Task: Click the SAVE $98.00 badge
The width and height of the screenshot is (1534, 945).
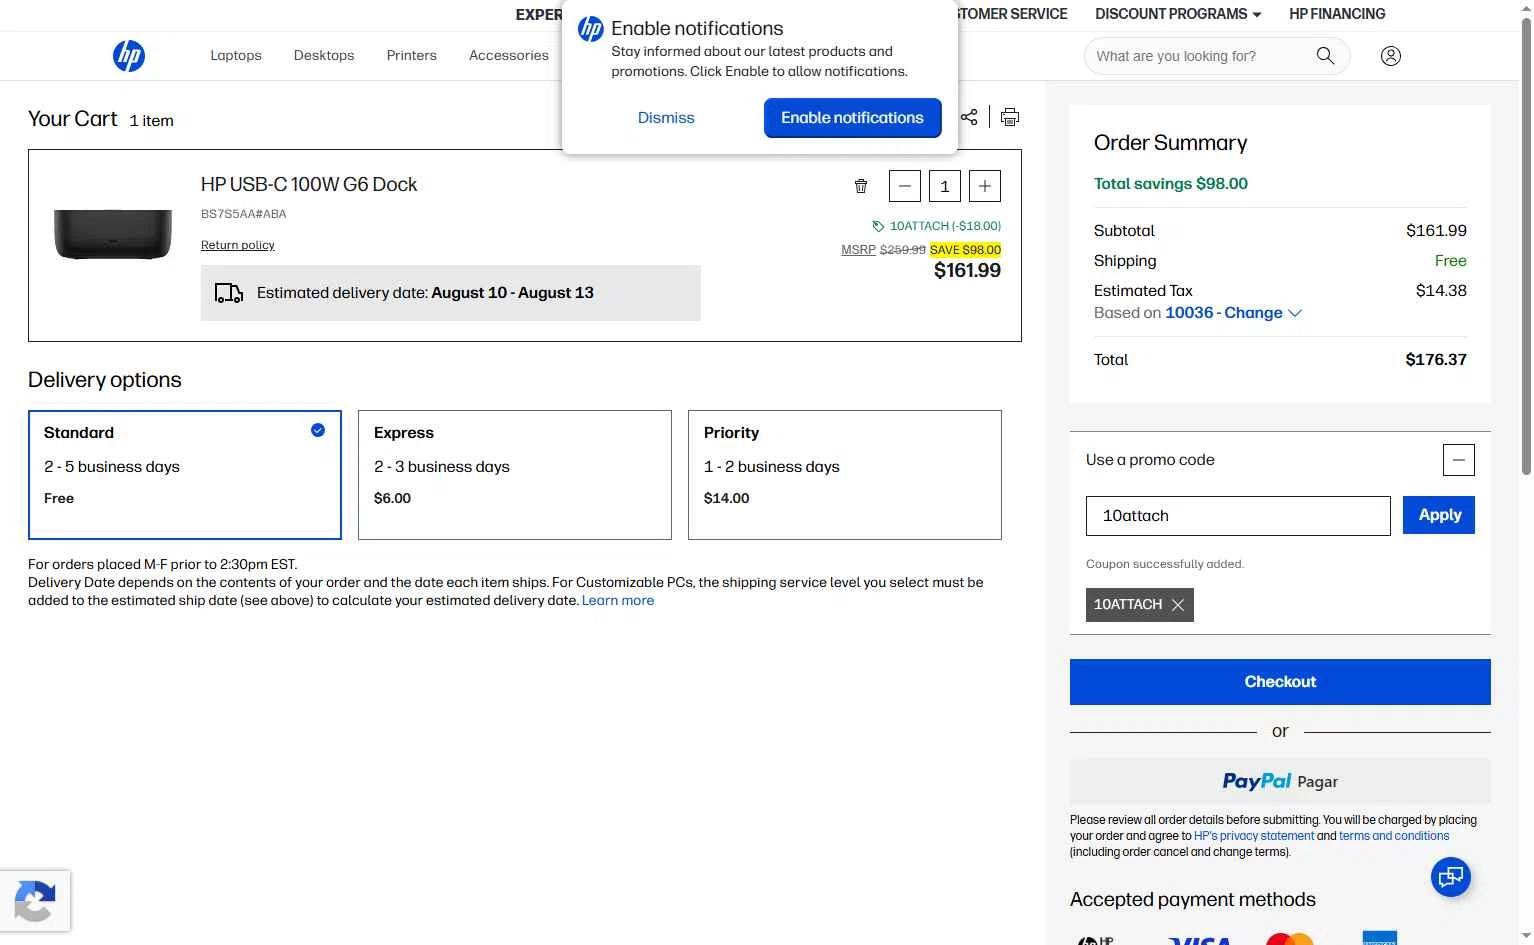Action: (x=965, y=250)
